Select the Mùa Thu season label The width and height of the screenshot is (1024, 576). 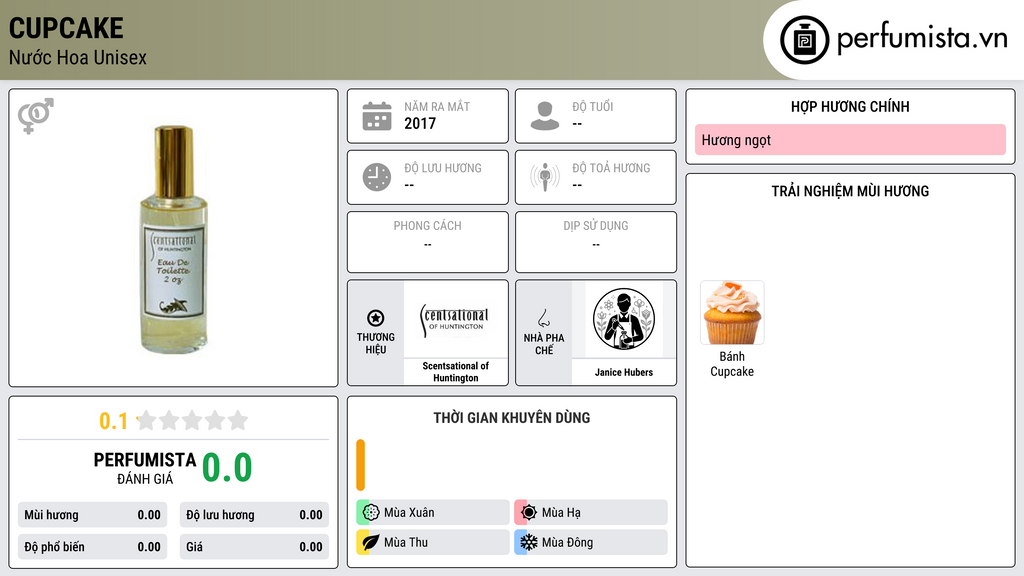[406, 542]
